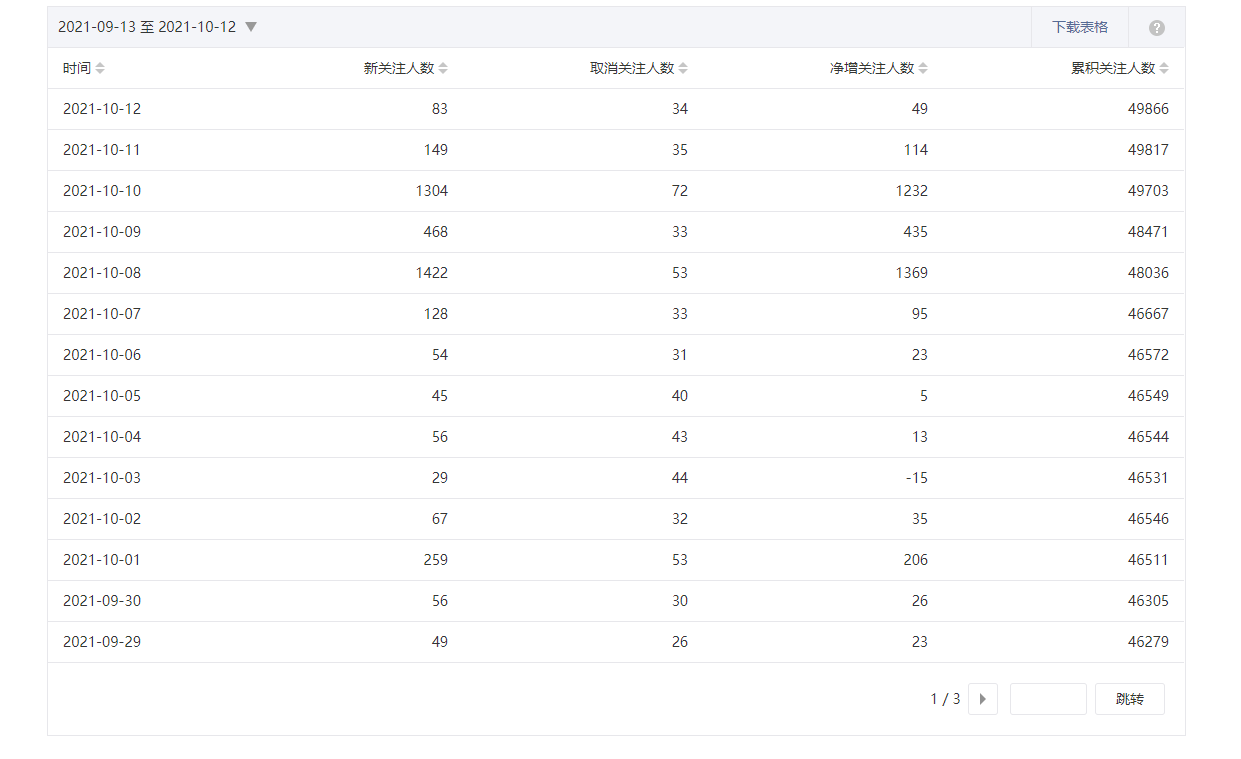
Task: Click cumulative followers value 49703
Action: (x=1148, y=191)
